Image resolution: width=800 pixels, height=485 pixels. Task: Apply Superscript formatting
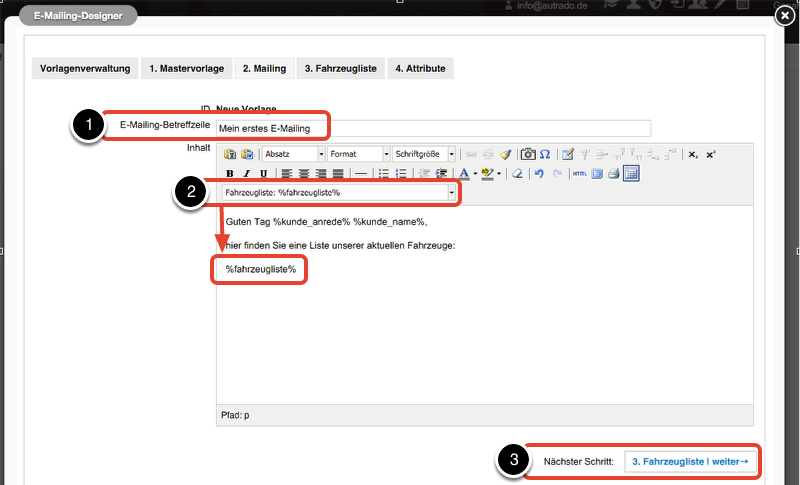tap(710, 155)
